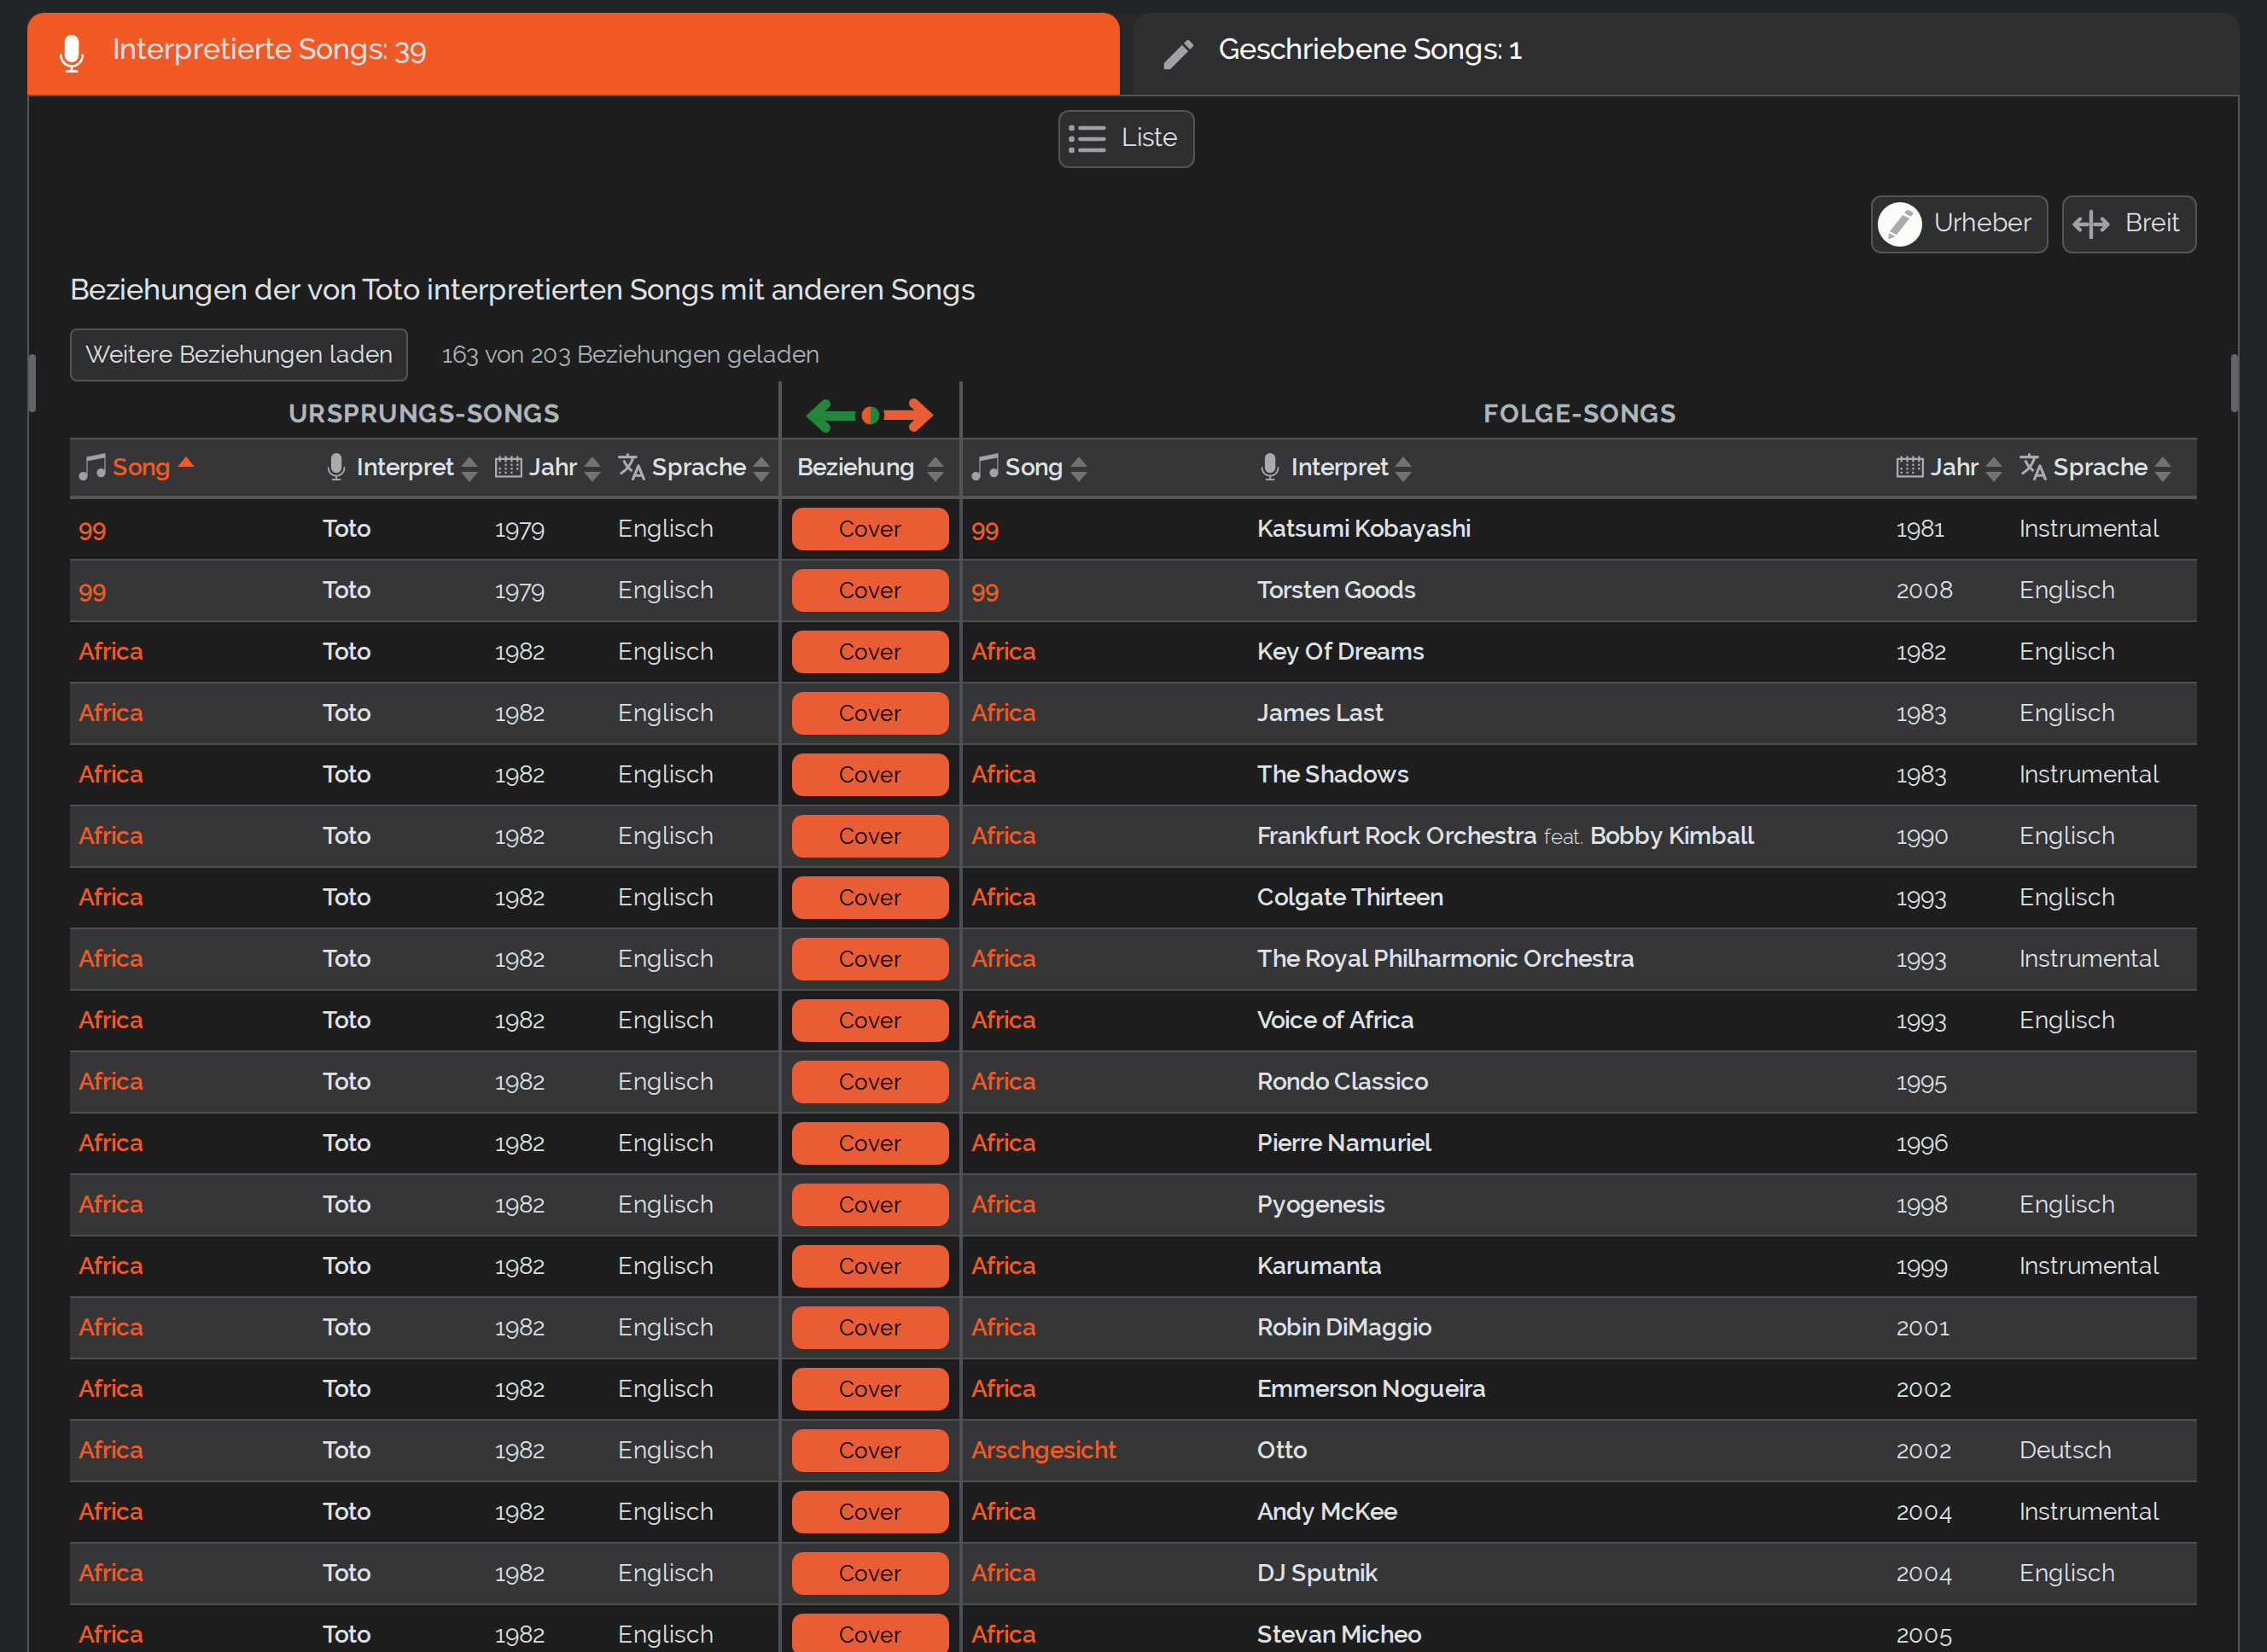Open The Shadows artist link
This screenshot has height=1652, width=2267.
coord(1332,775)
